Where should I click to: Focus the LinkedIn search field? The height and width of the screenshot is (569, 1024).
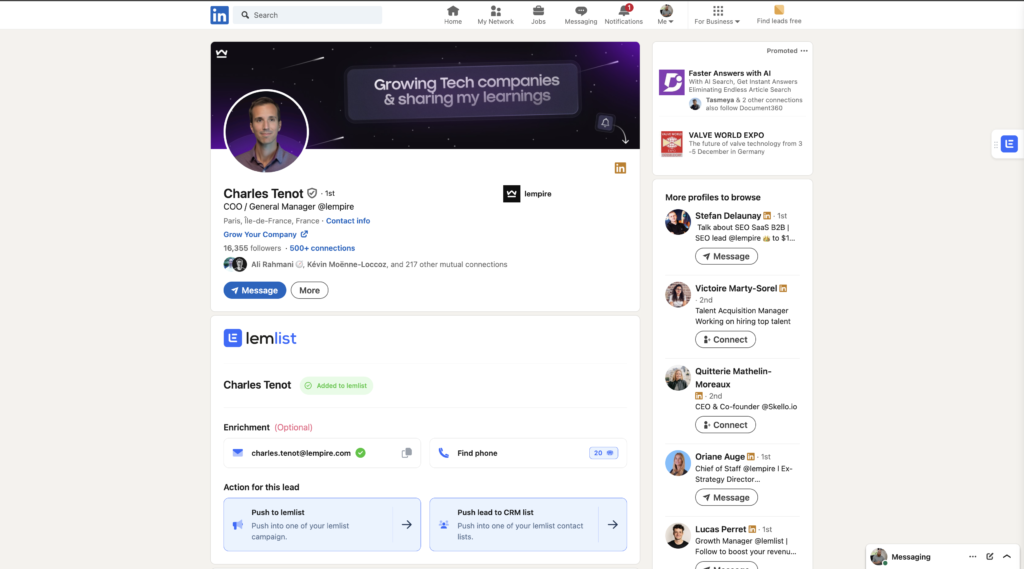[308, 14]
